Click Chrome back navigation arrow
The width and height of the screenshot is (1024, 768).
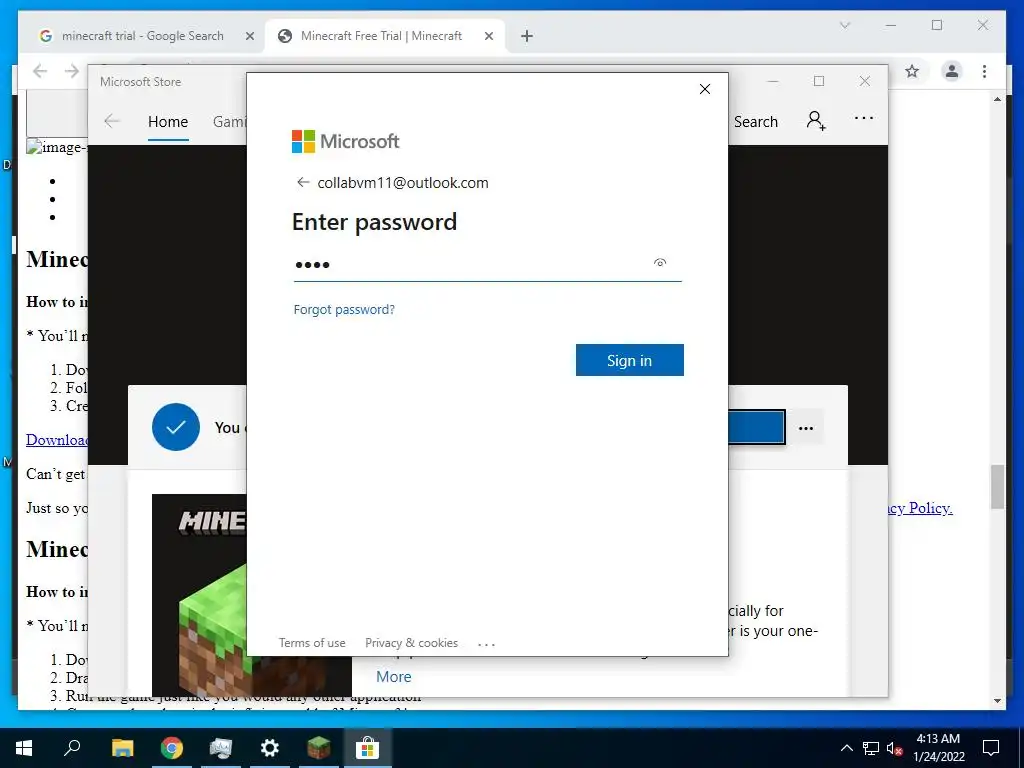pos(40,71)
